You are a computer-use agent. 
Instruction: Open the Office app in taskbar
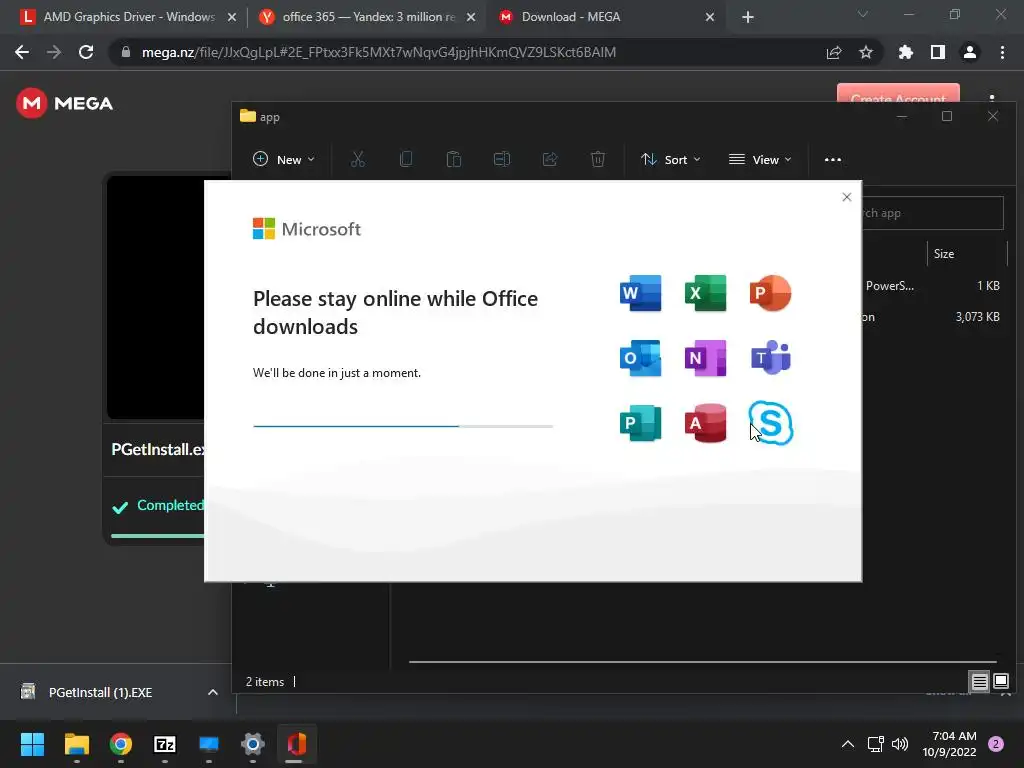point(296,744)
